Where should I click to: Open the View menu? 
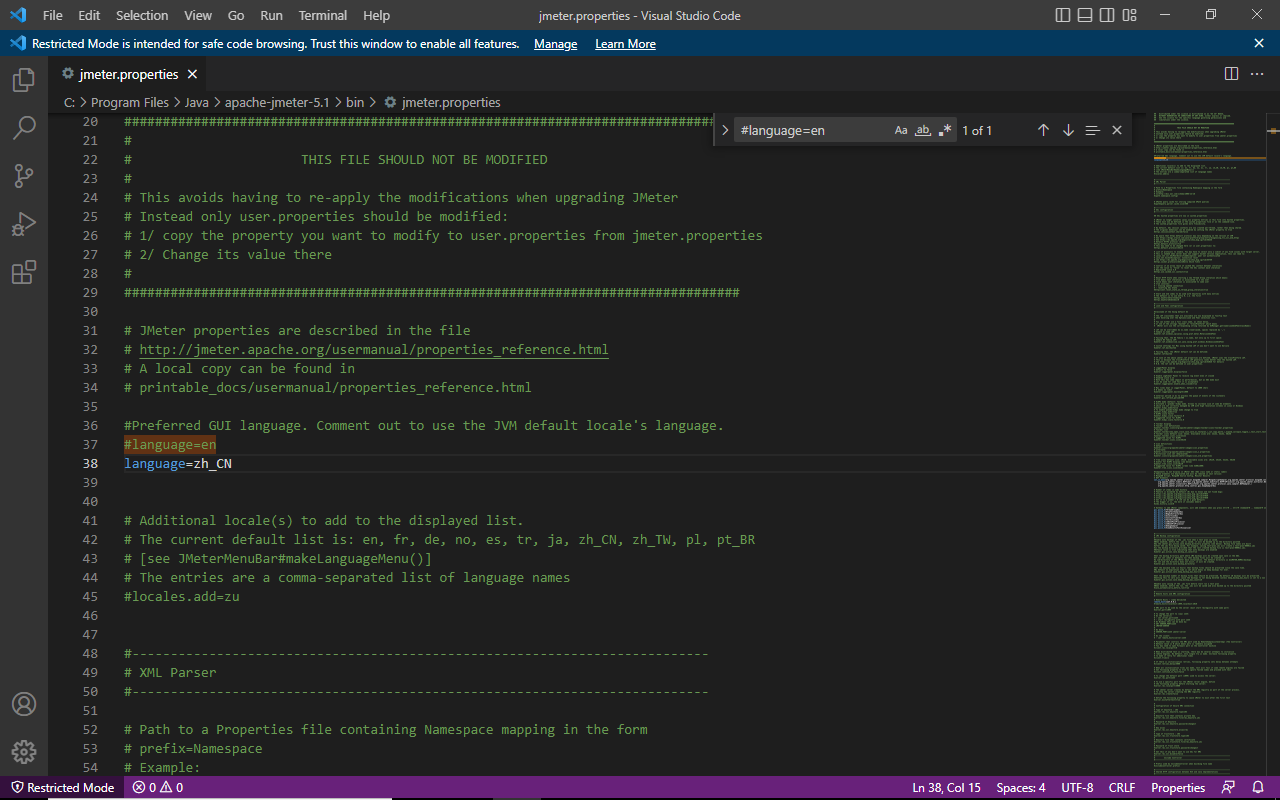(198, 15)
